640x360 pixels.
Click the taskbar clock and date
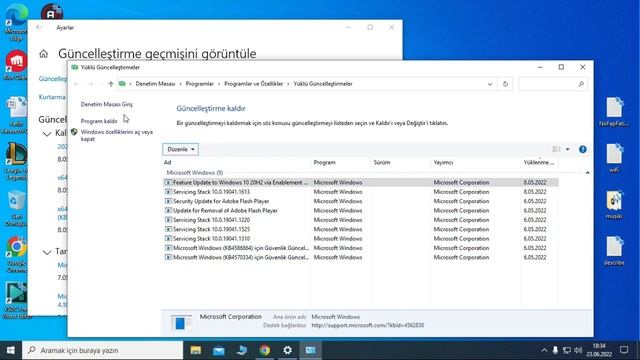(599, 350)
